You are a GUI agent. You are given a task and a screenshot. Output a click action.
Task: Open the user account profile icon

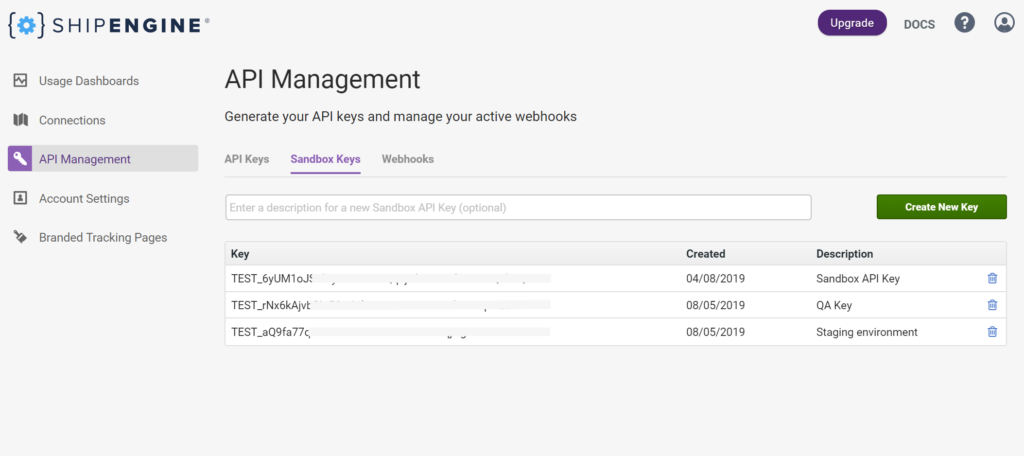point(1003,23)
